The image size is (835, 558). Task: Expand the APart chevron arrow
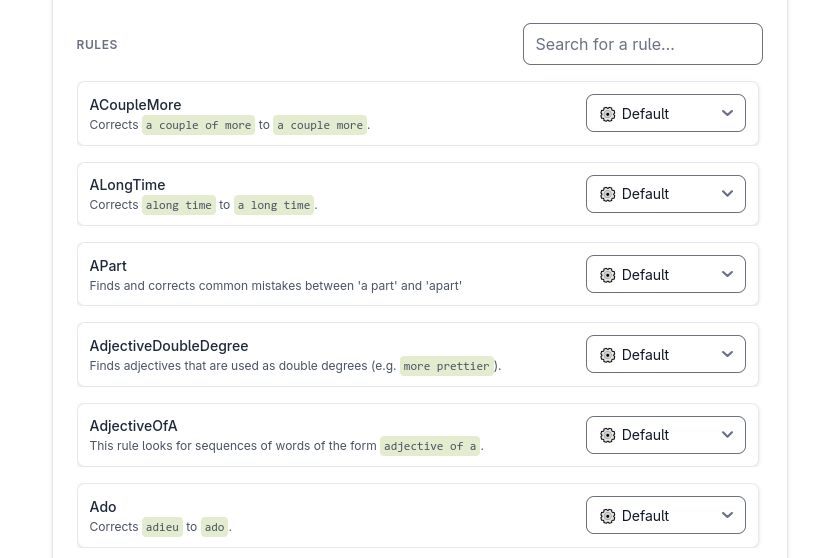[727, 274]
